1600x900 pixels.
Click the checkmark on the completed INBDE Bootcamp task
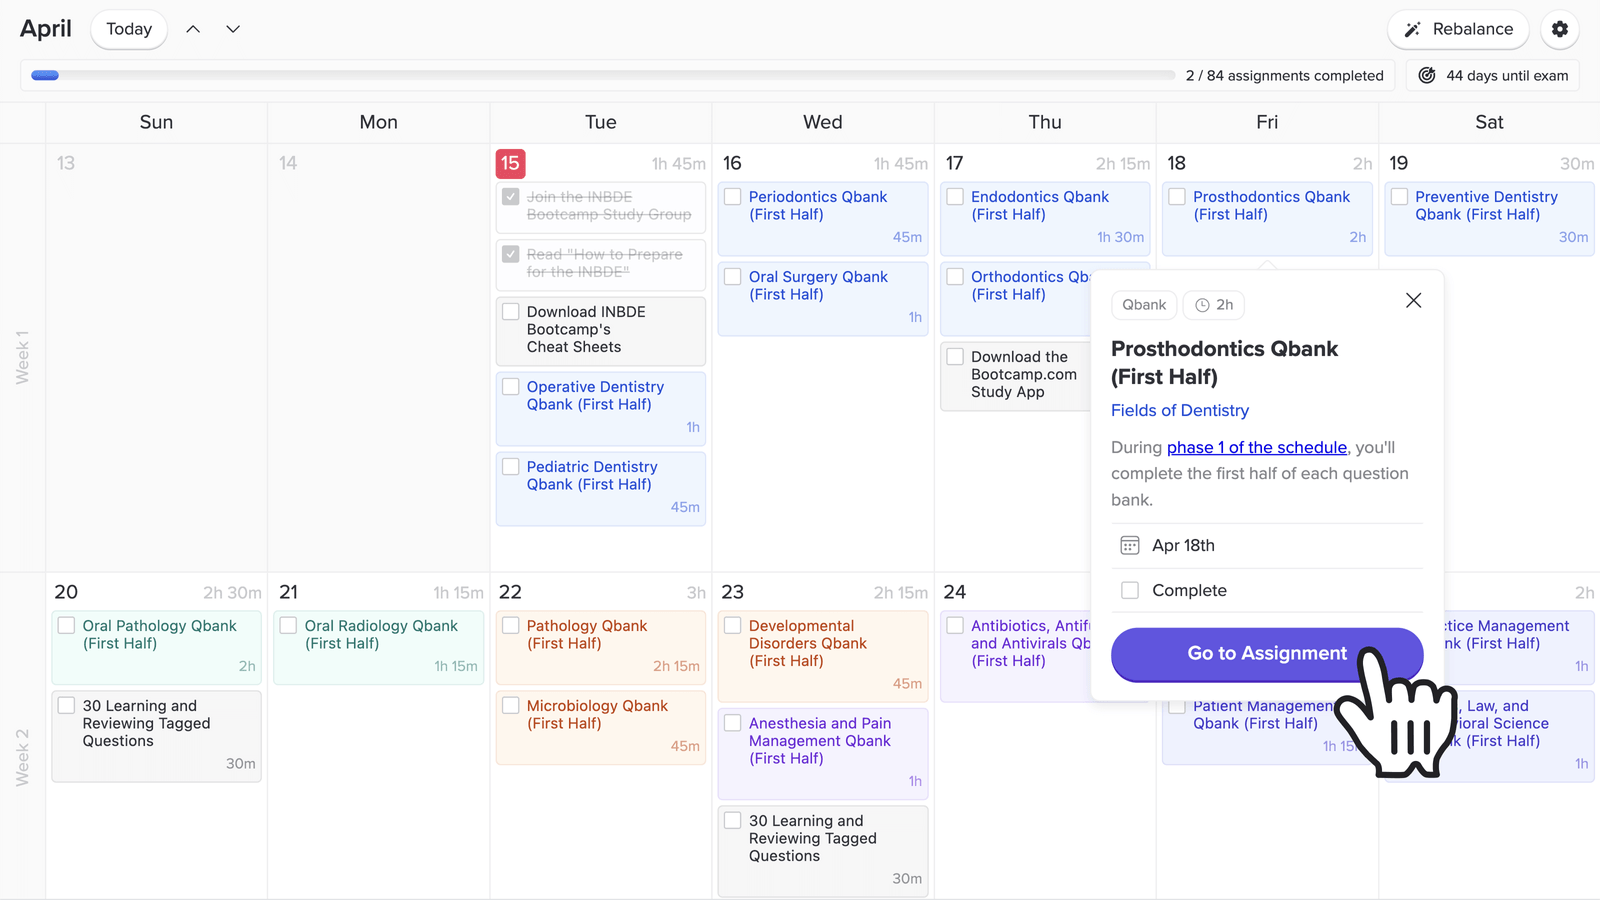click(x=510, y=197)
